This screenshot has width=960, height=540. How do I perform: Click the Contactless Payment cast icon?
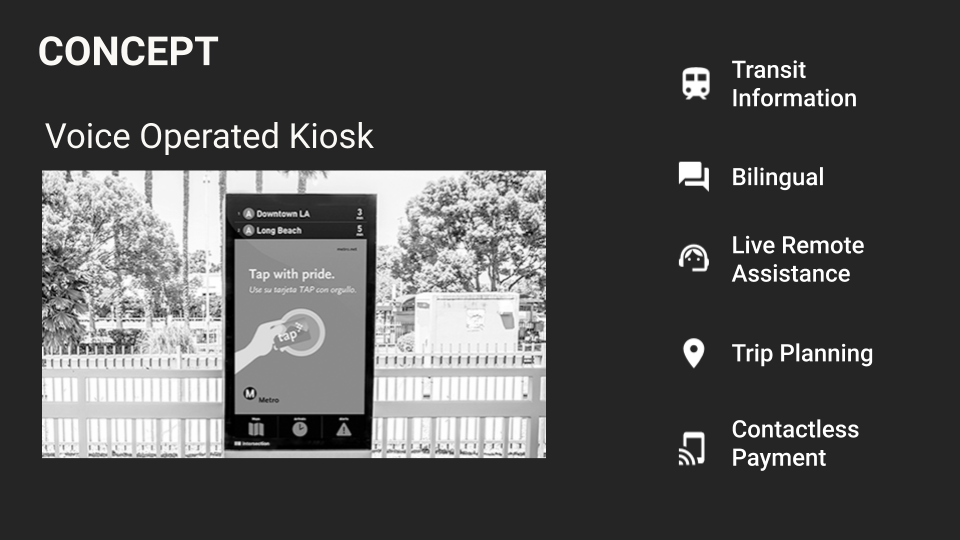click(692, 449)
